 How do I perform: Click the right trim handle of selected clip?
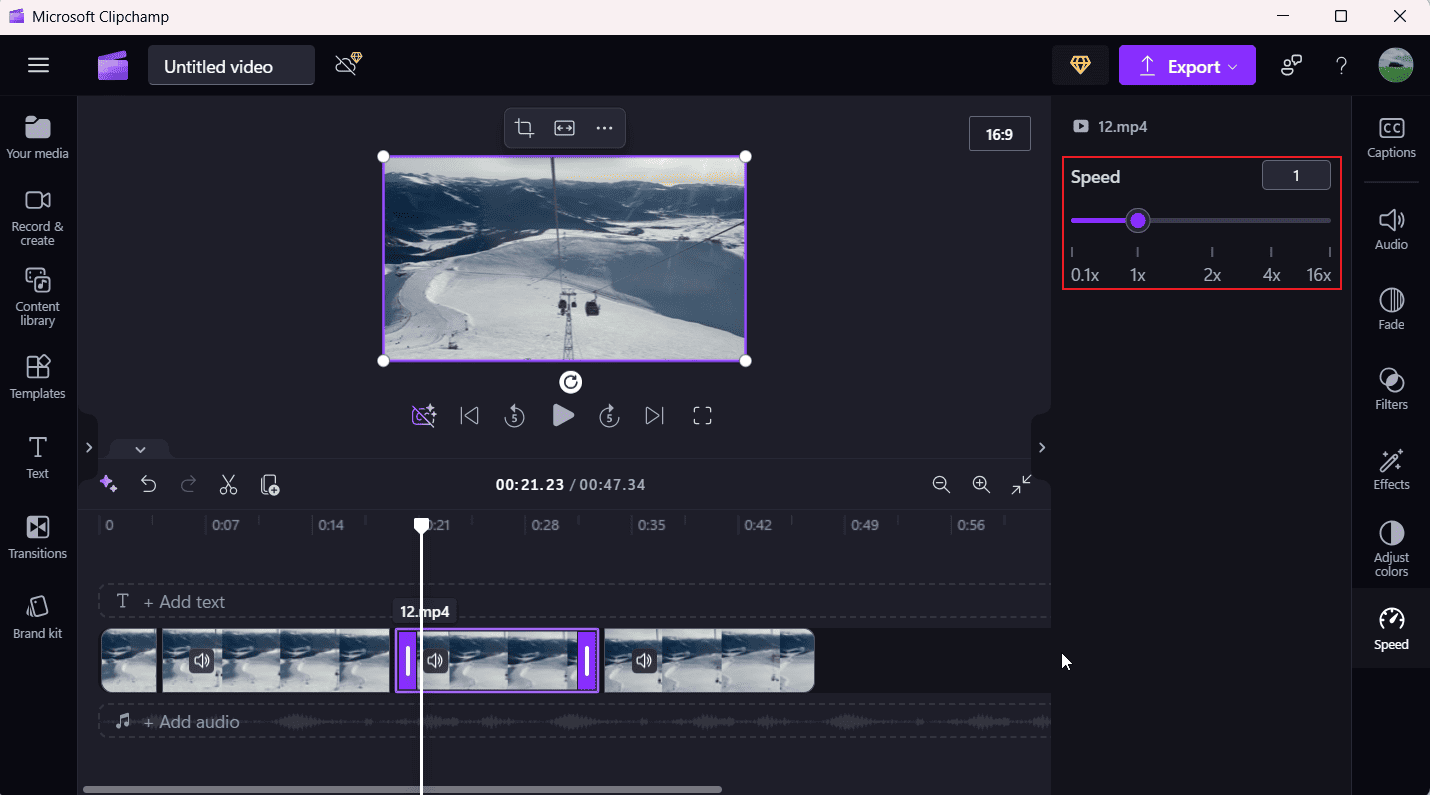point(587,660)
